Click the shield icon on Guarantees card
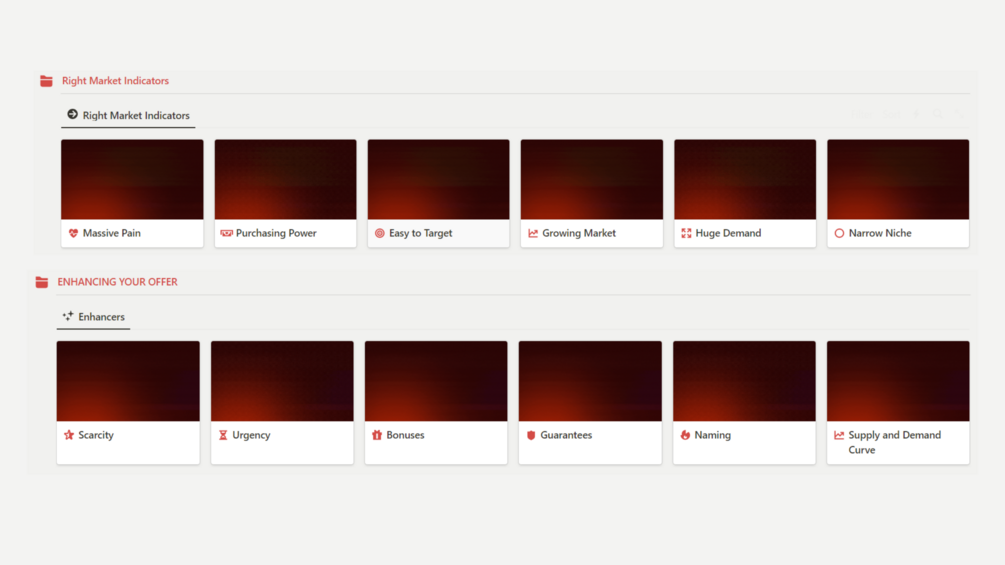Image resolution: width=1005 pixels, height=565 pixels. pos(531,435)
